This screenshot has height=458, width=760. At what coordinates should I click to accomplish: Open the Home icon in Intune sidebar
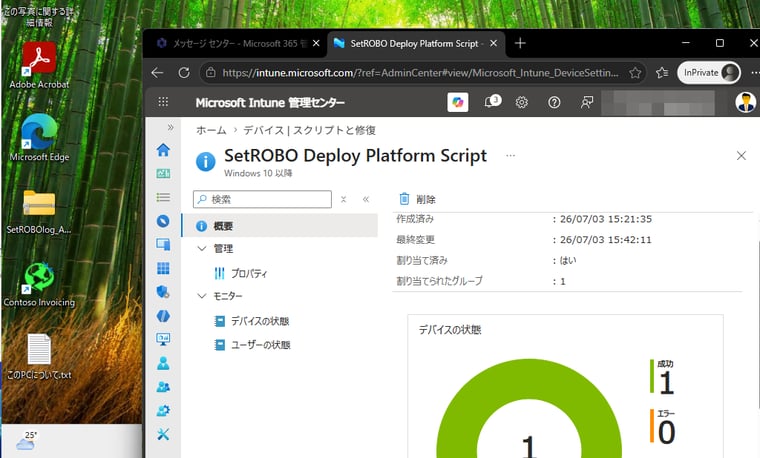tap(163, 150)
